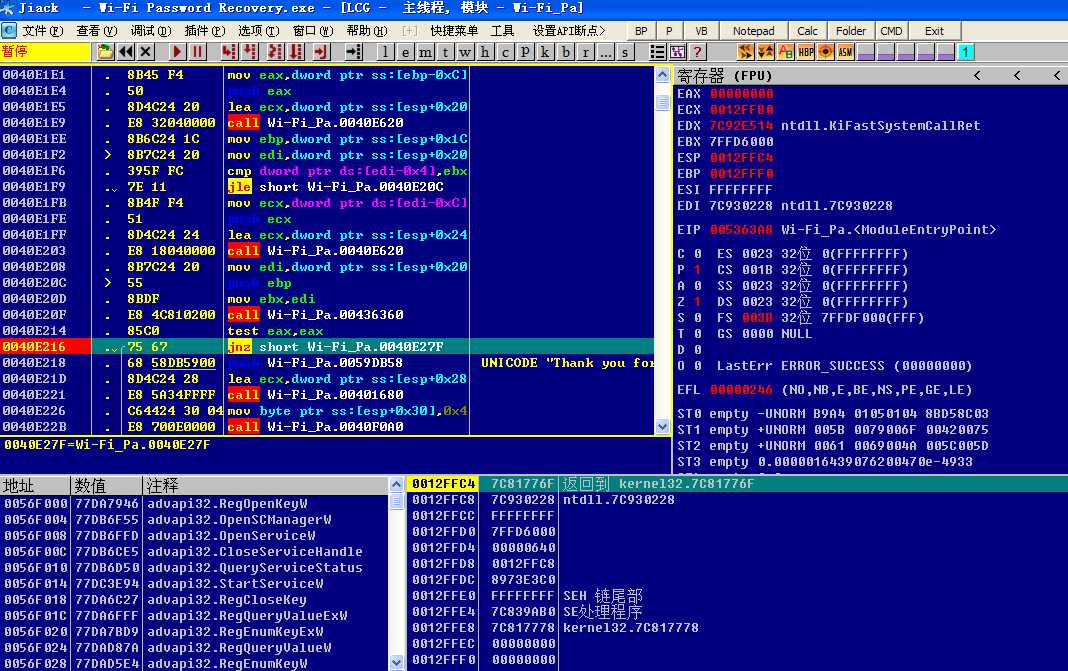This screenshot has width=1068, height=671.
Task: Open Breakpoints window with 'b' button
Action: 565,52
